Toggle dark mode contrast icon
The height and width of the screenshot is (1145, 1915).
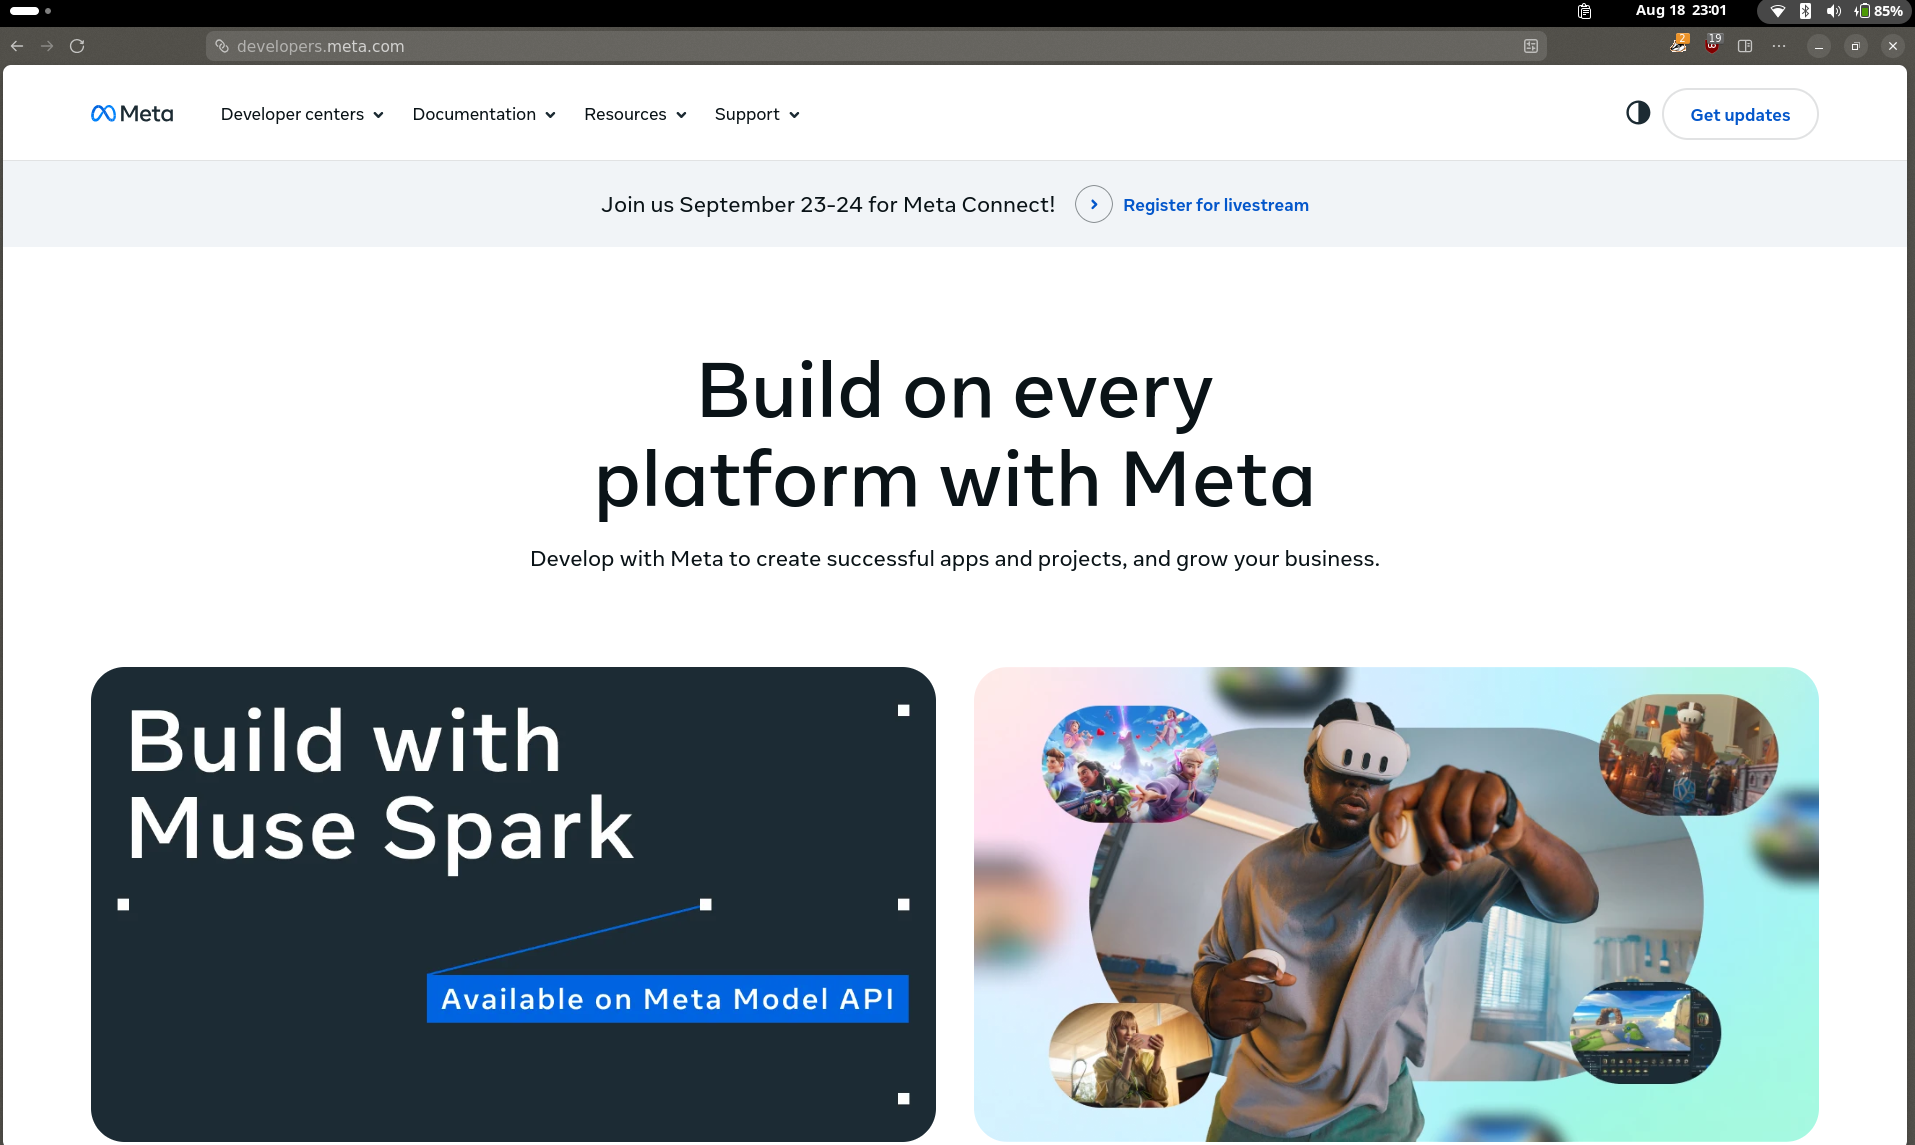tap(1638, 113)
